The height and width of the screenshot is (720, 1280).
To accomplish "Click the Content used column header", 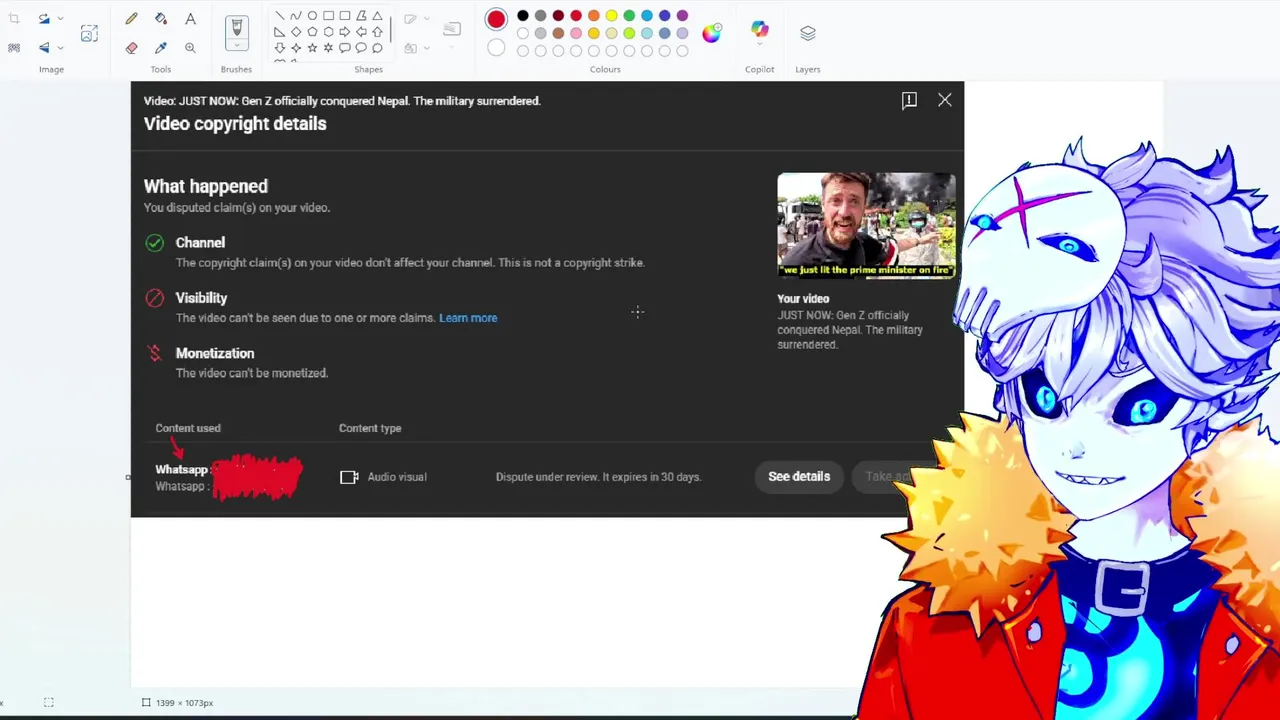I will [x=188, y=428].
